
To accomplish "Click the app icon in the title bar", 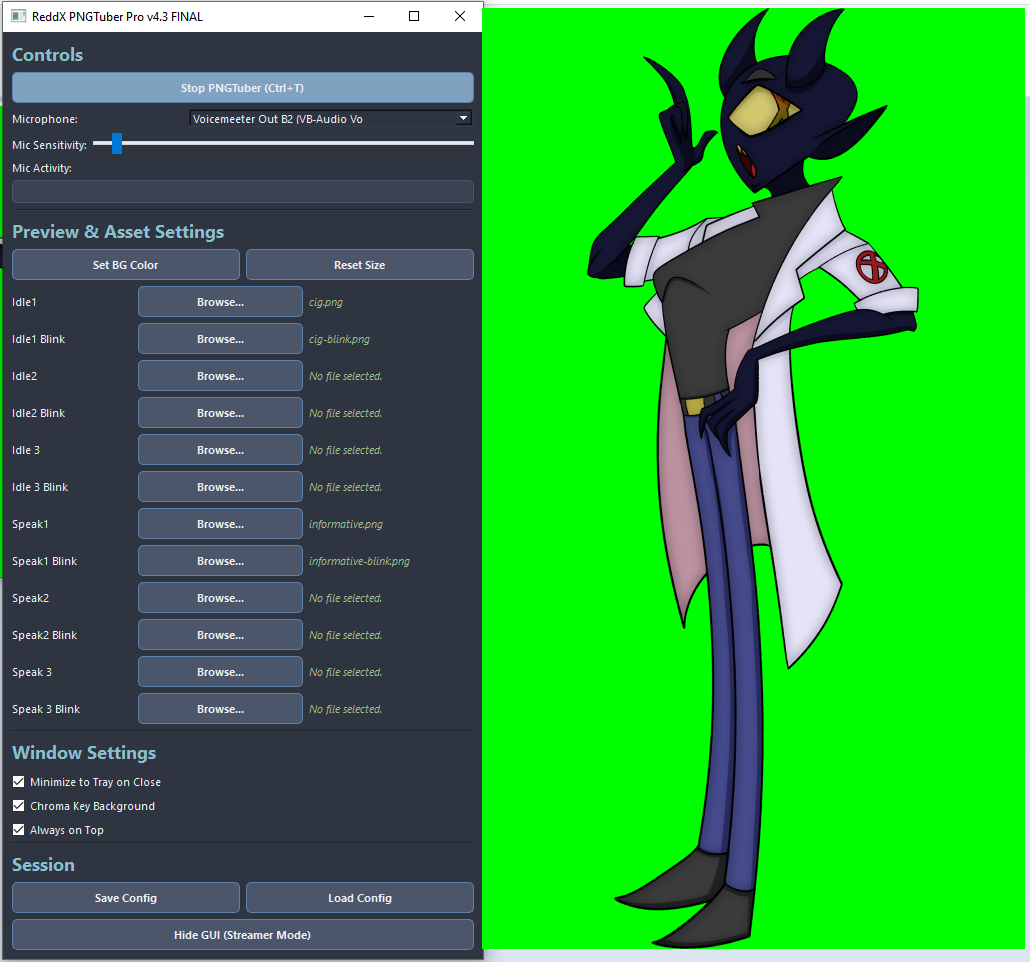I will pyautogui.click(x=18, y=16).
